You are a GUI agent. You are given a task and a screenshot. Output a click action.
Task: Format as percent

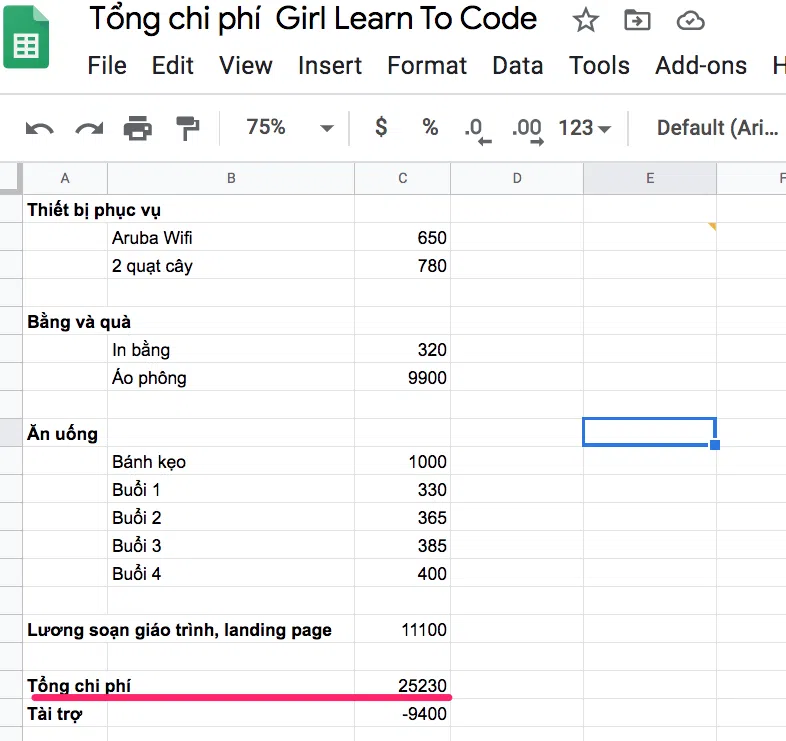tap(430, 127)
